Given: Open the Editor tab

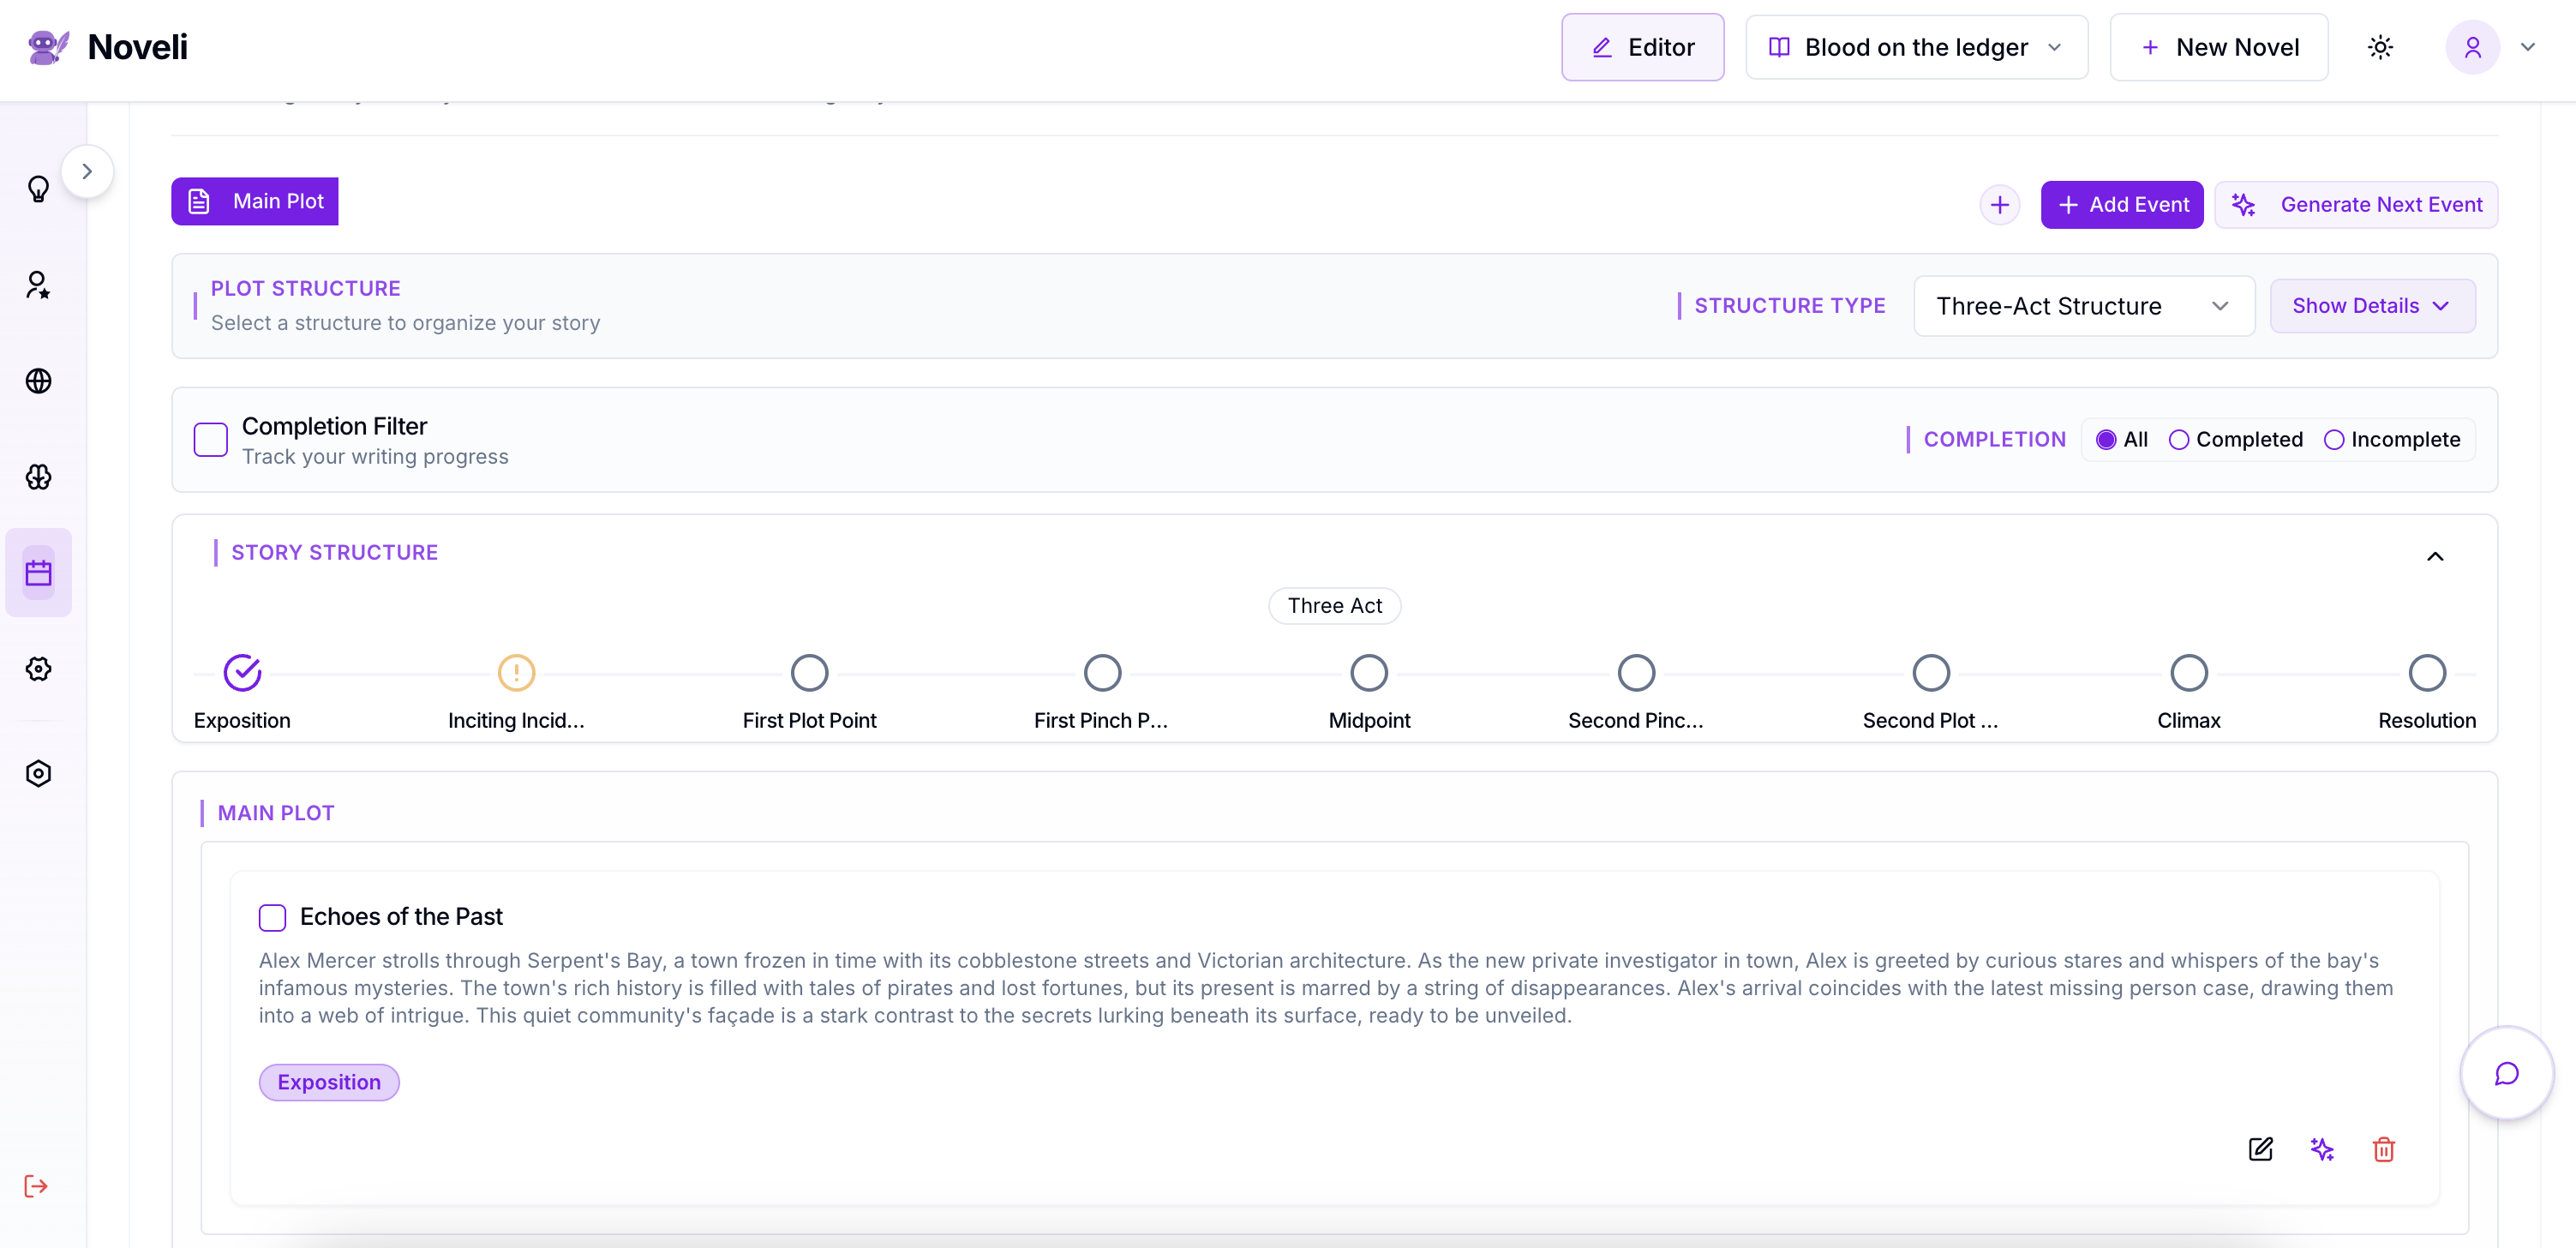Looking at the screenshot, I should [1642, 47].
